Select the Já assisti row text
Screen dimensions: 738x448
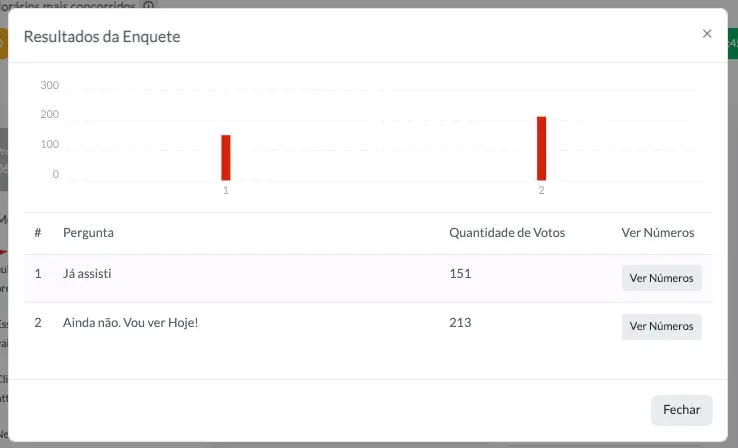(87, 274)
